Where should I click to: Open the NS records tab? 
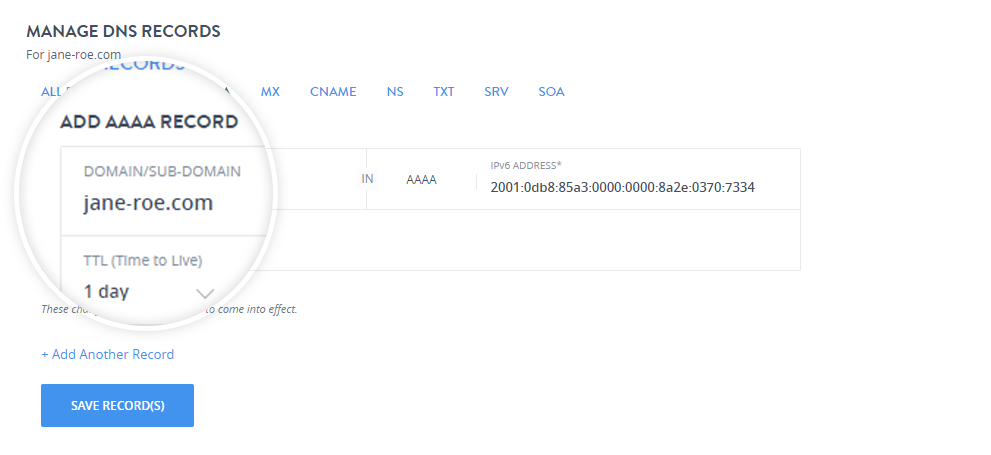[x=395, y=92]
